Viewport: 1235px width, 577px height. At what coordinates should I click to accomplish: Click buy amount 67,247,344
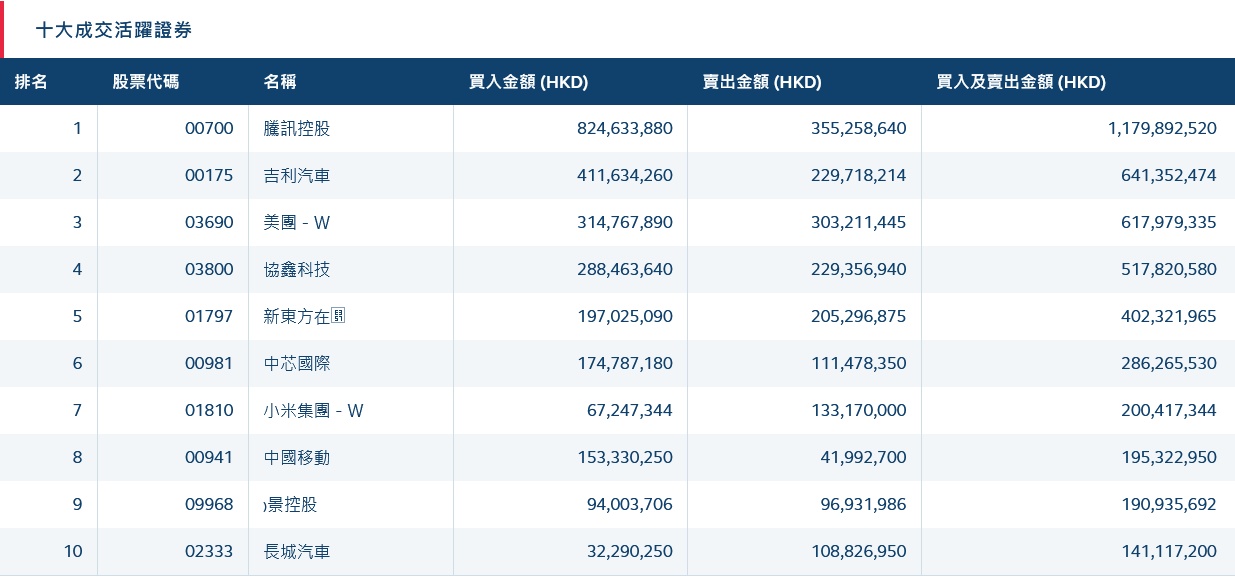pos(630,410)
